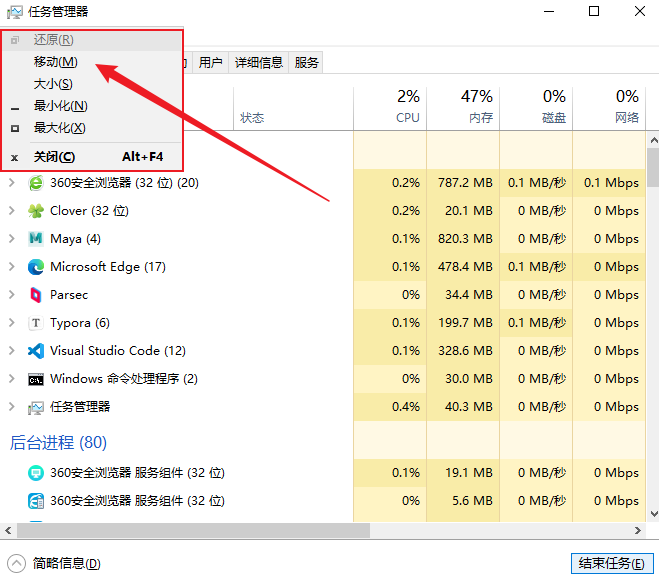Expand the Maya (4) process group

[12, 239]
